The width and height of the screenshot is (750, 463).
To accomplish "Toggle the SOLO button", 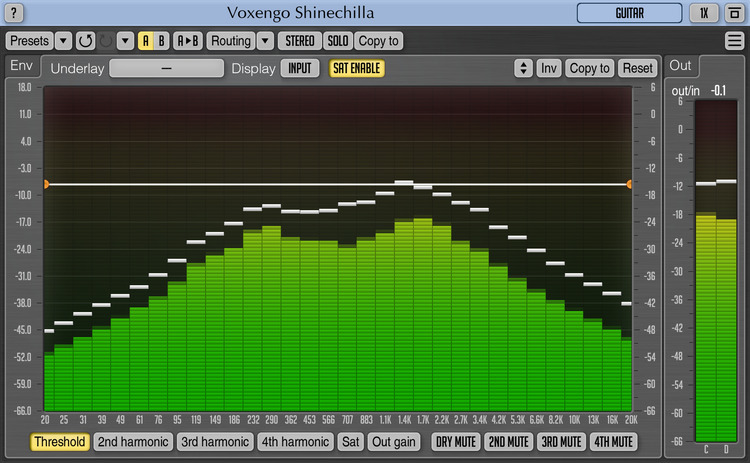I will tap(338, 41).
